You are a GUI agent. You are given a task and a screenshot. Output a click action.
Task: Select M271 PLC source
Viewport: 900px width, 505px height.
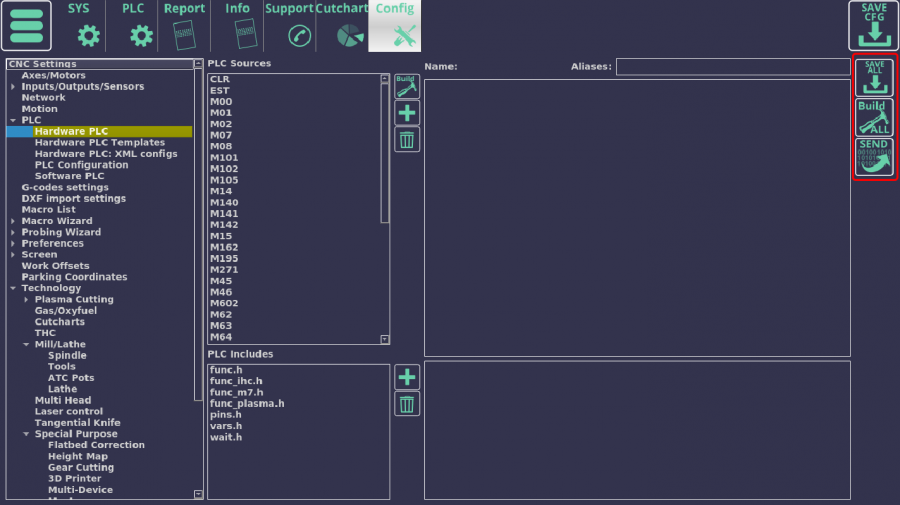tap(224, 270)
